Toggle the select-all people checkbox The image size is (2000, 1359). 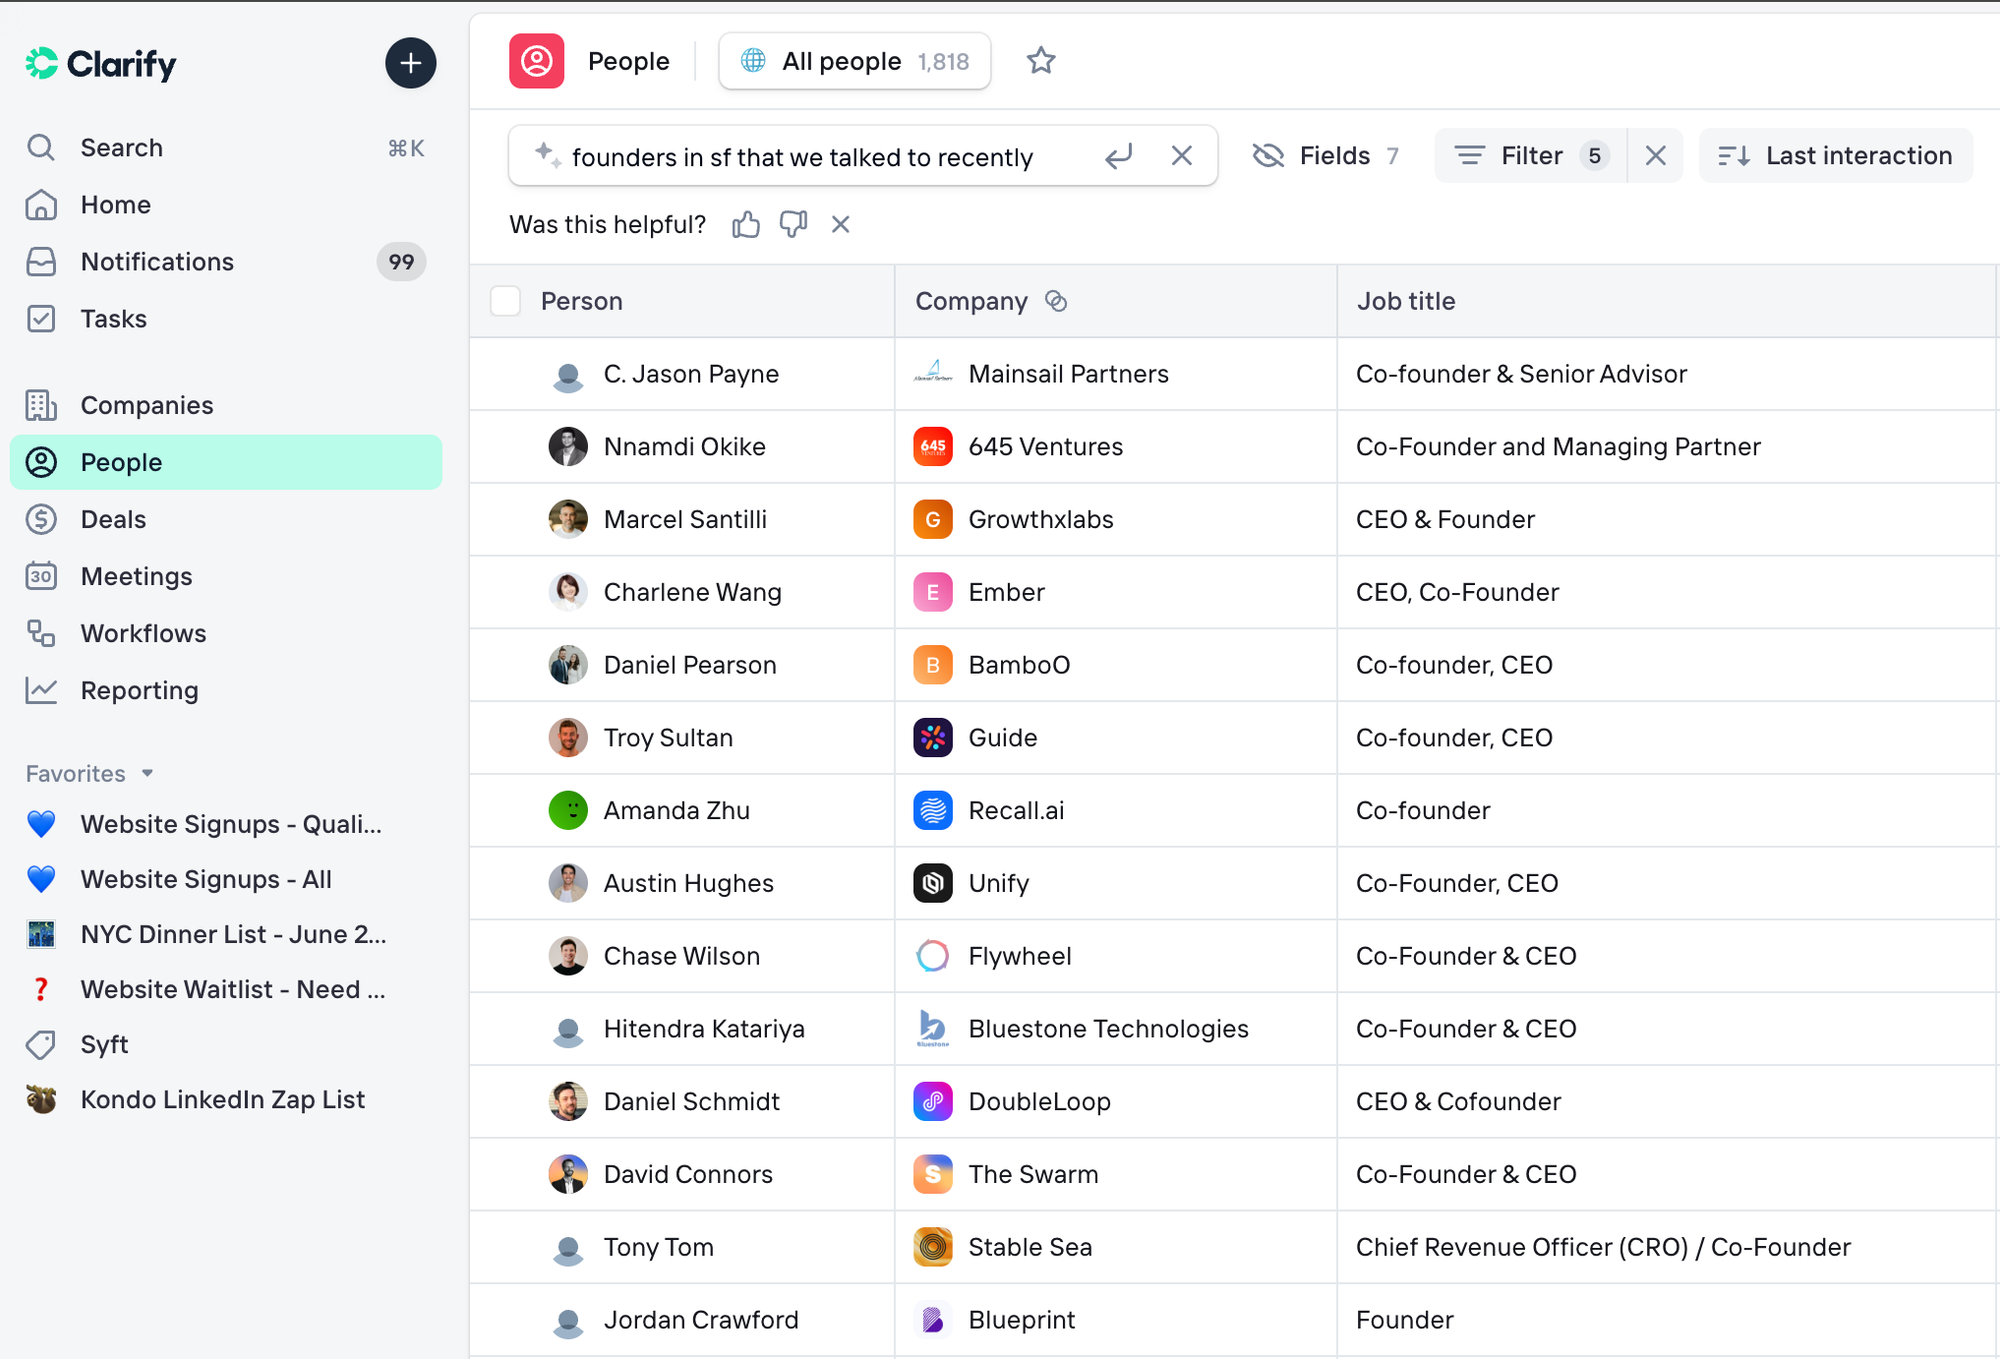pos(506,301)
